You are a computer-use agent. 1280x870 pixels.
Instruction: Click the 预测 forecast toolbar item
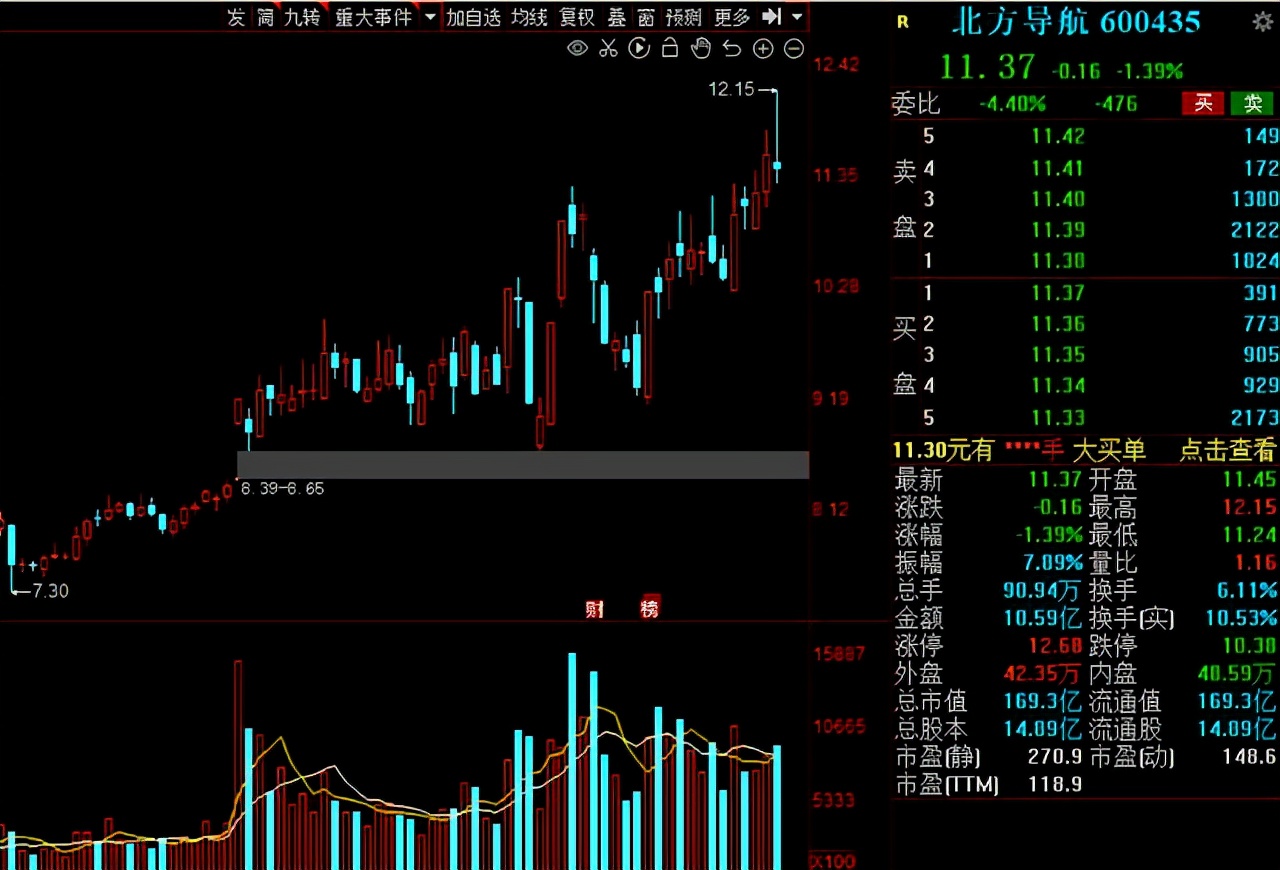(684, 17)
